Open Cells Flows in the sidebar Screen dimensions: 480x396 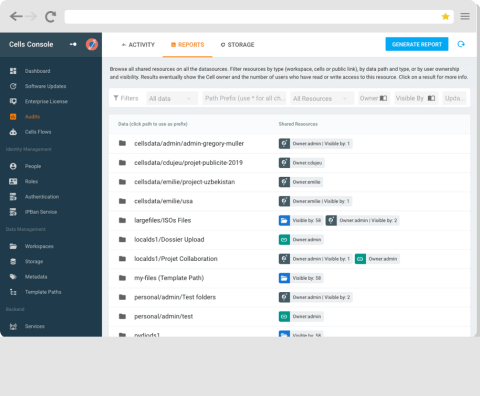tap(38, 132)
